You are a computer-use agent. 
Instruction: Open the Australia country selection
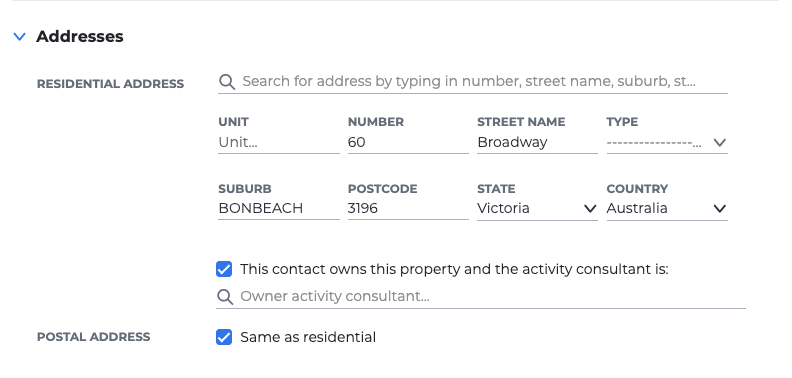point(667,209)
